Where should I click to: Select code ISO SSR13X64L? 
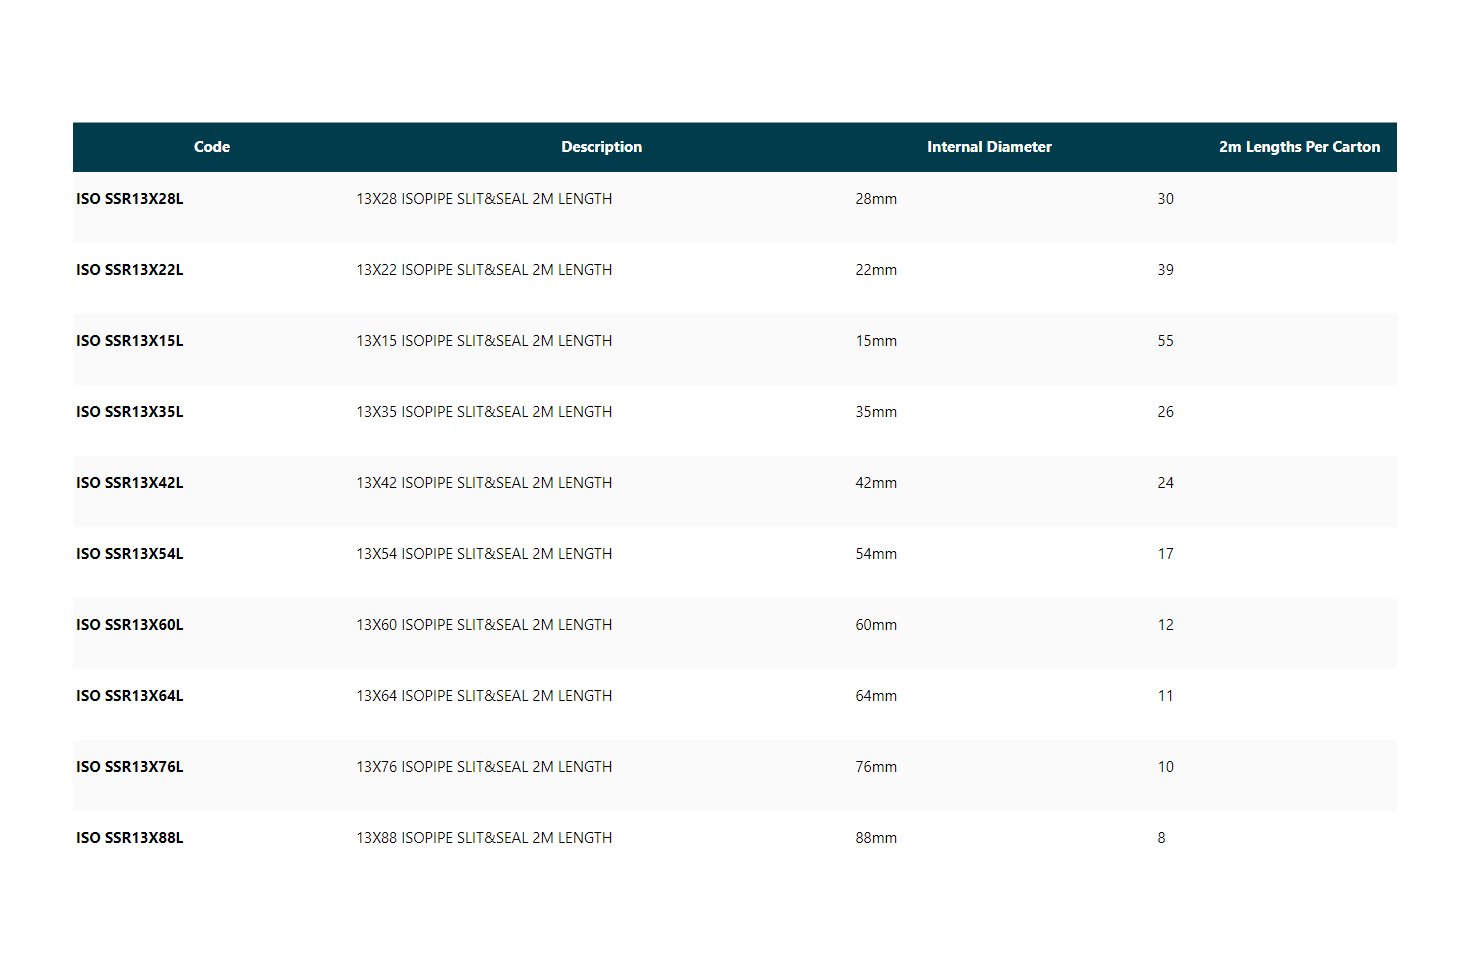point(130,696)
